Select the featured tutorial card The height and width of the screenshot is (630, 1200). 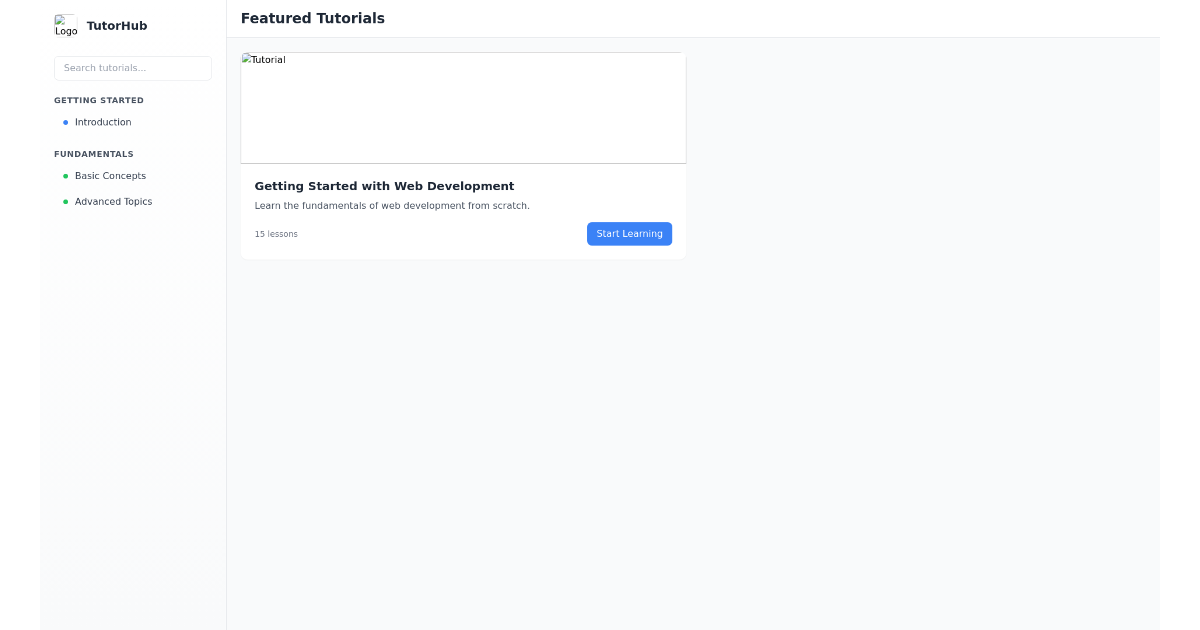click(463, 155)
